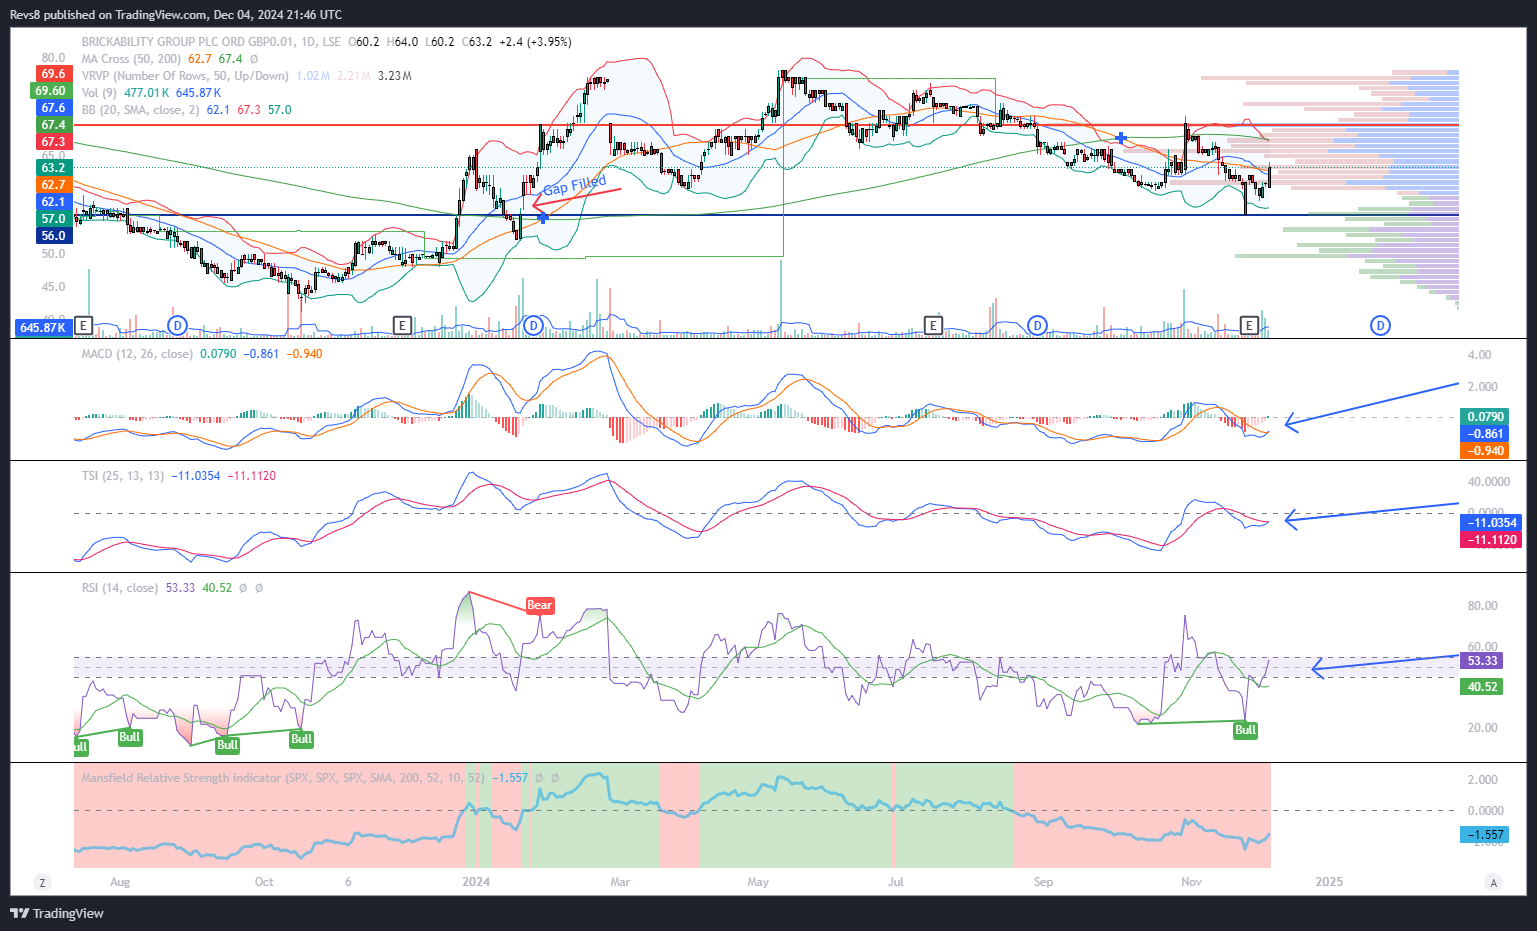
Task: Click the dividend D marker between 2024 and Mar
Action: tap(533, 325)
